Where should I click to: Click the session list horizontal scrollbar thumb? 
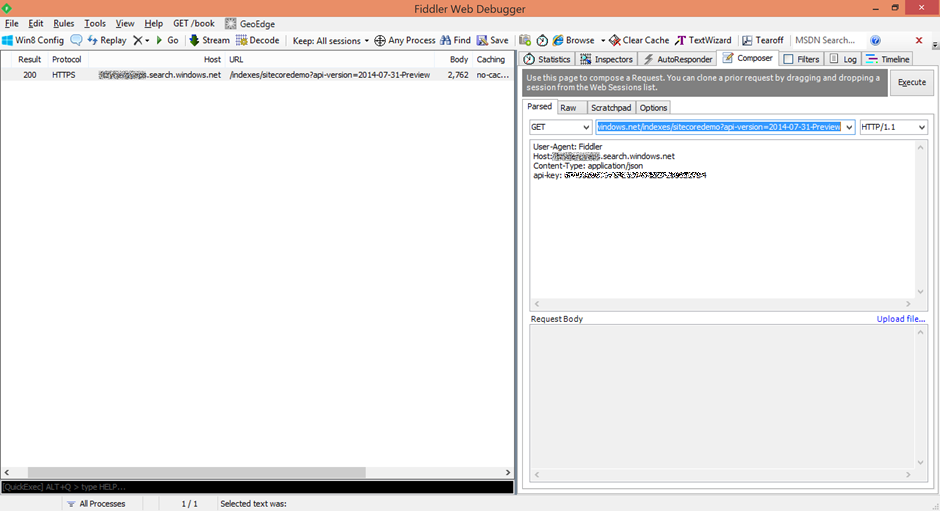pyautogui.click(x=197, y=473)
